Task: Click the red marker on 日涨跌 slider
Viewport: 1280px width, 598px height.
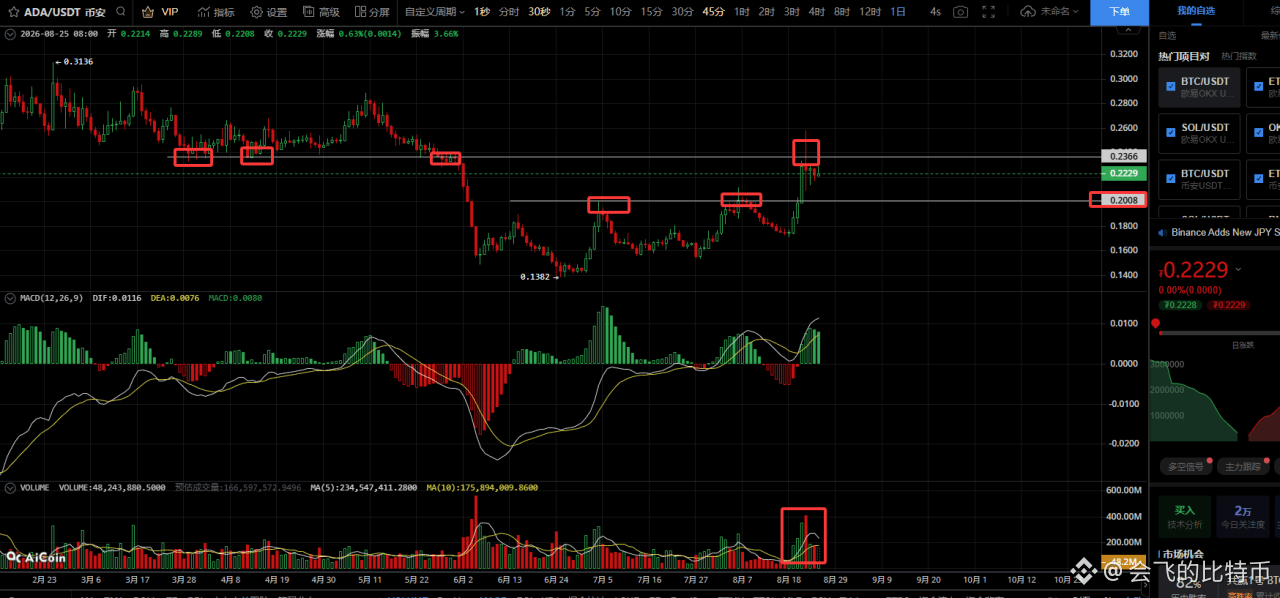Action: 1156,323
